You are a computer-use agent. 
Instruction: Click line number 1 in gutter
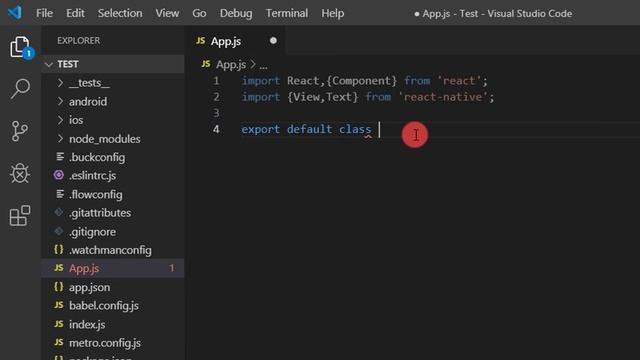click(x=216, y=80)
